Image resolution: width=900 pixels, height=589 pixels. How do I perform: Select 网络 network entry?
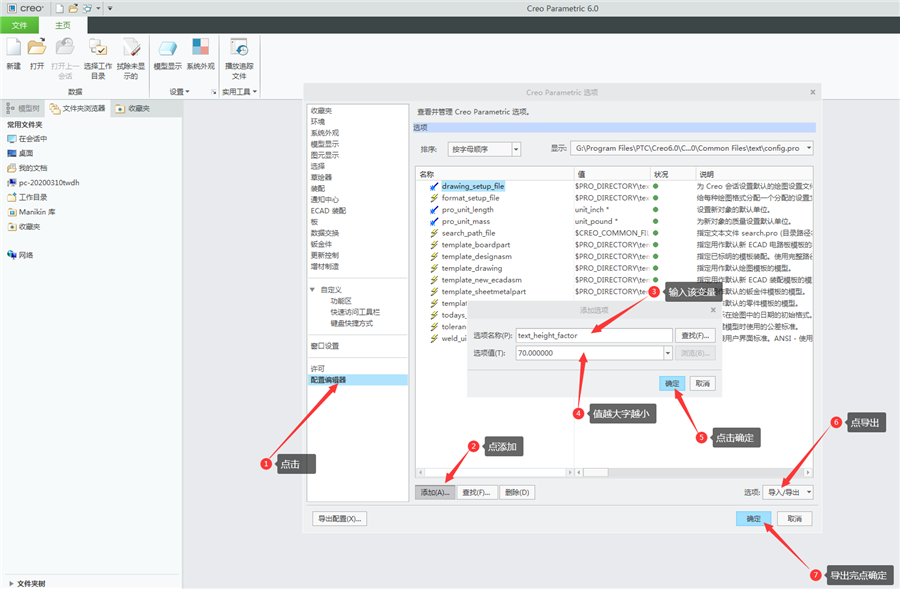coord(20,255)
